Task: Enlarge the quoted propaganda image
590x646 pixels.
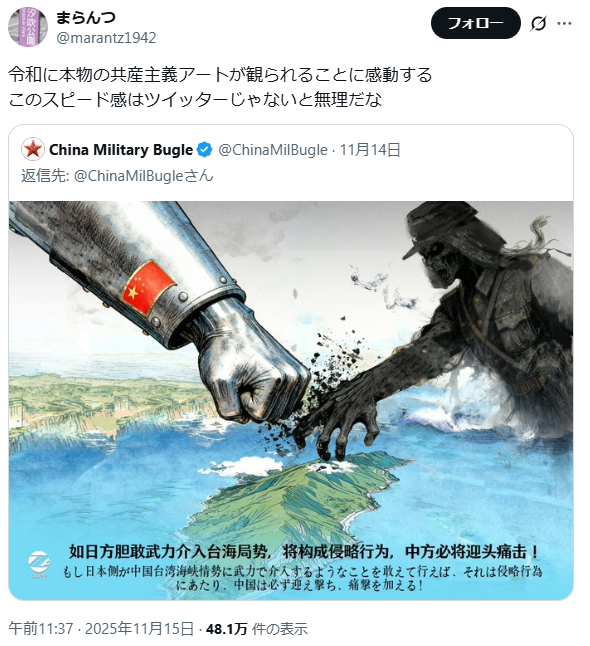Action: (x=291, y=400)
